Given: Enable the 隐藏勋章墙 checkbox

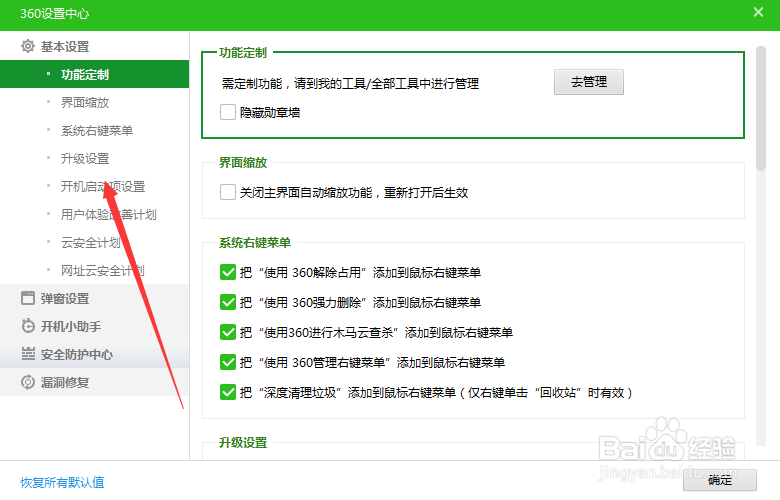Looking at the screenshot, I should tap(228, 112).
